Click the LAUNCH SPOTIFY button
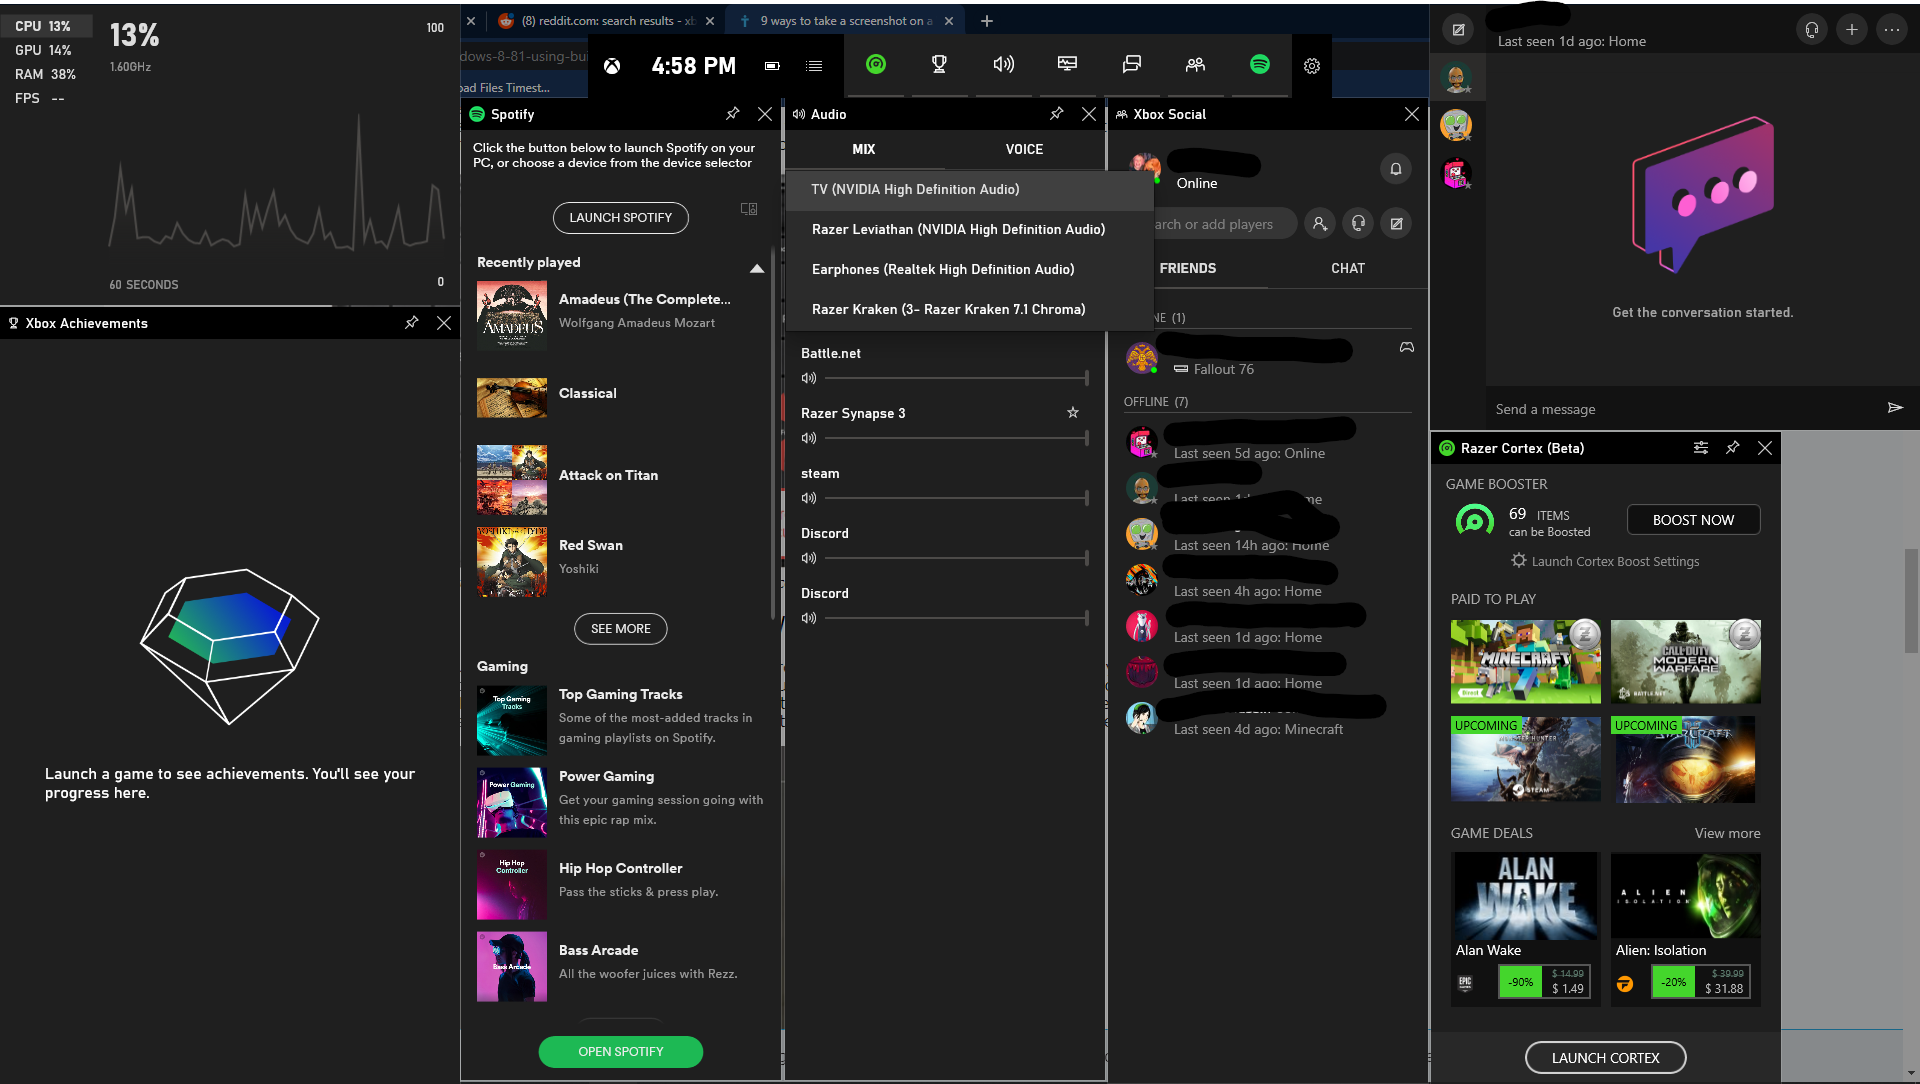Screen dimensions: 1920x1084 tap(620, 218)
